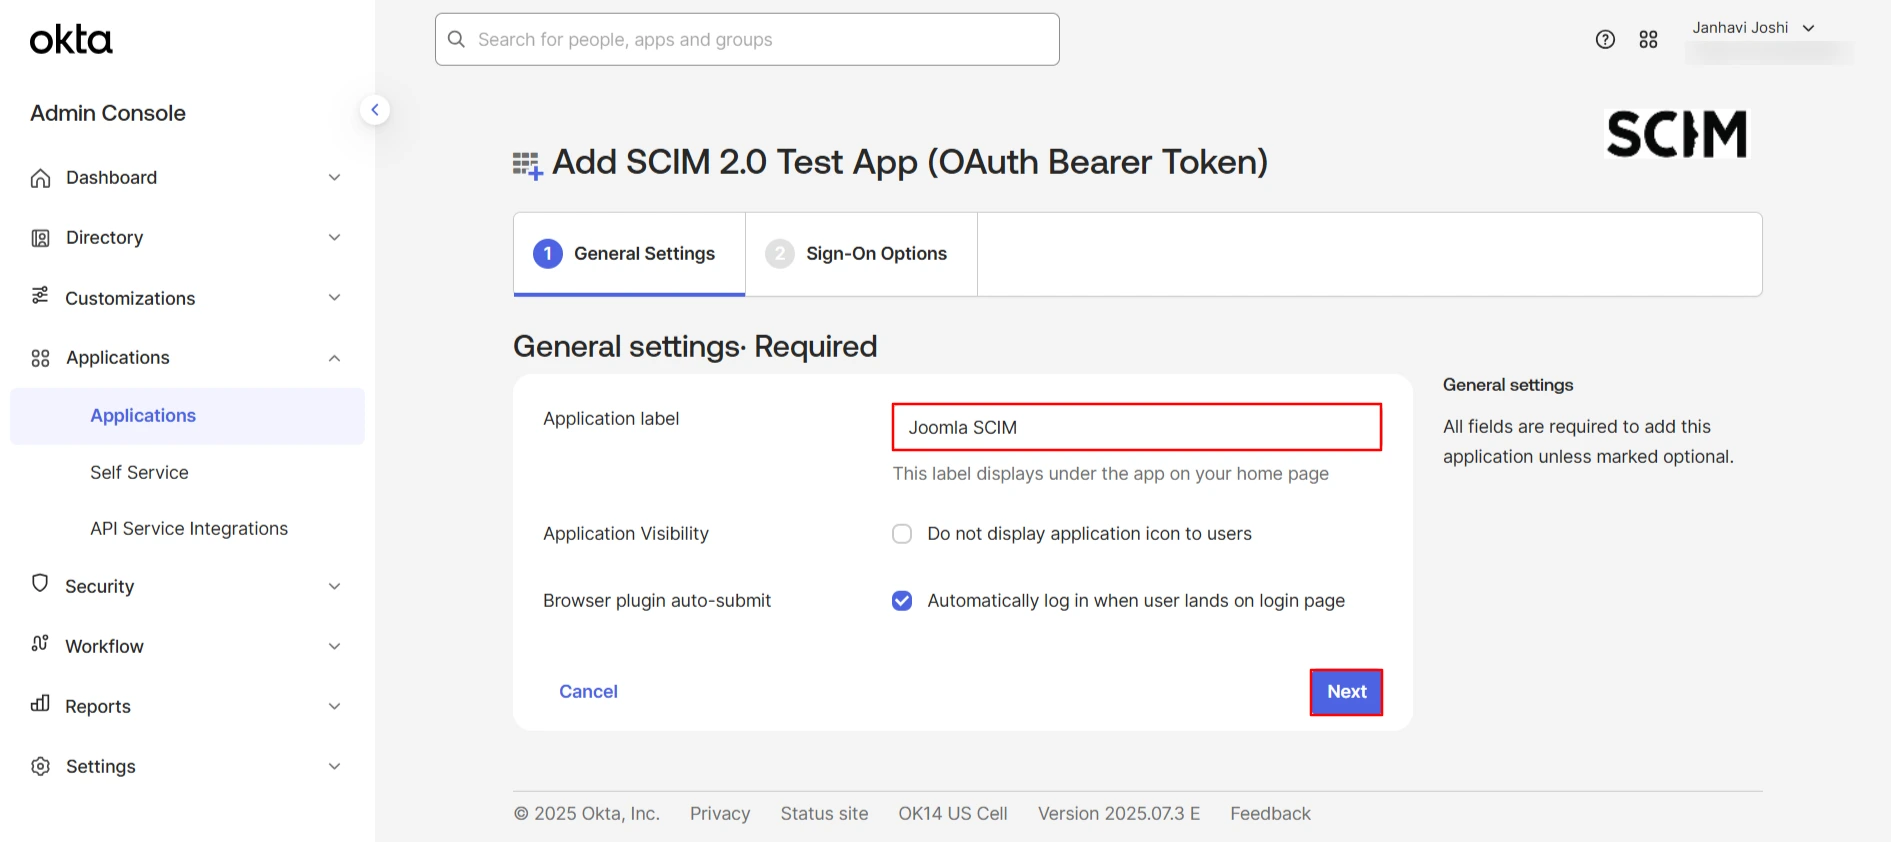Screen dimensions: 1891x842
Task: Expand the Workflow menu chevron
Action: coord(335,646)
